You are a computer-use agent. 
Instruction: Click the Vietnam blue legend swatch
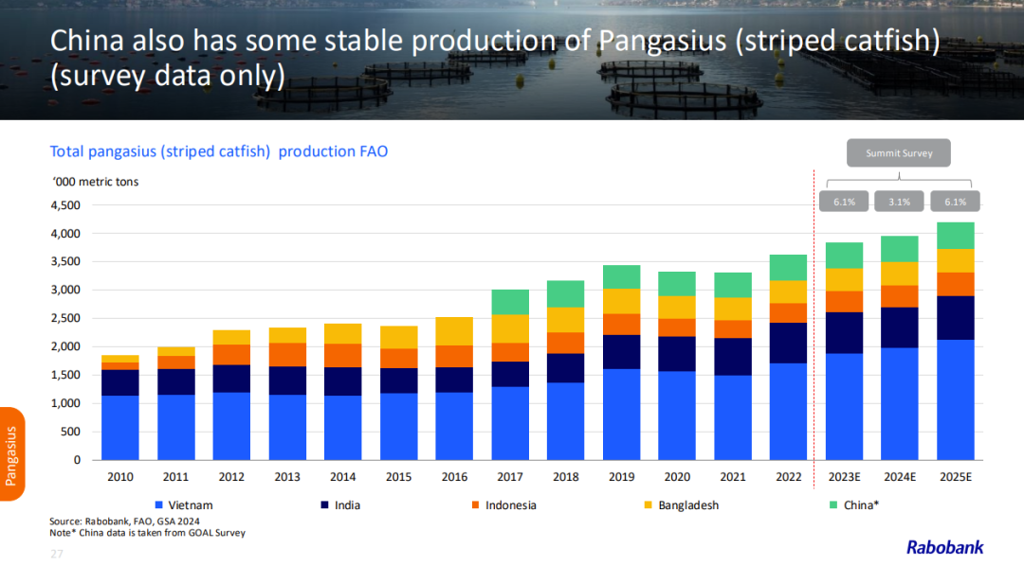(x=160, y=505)
